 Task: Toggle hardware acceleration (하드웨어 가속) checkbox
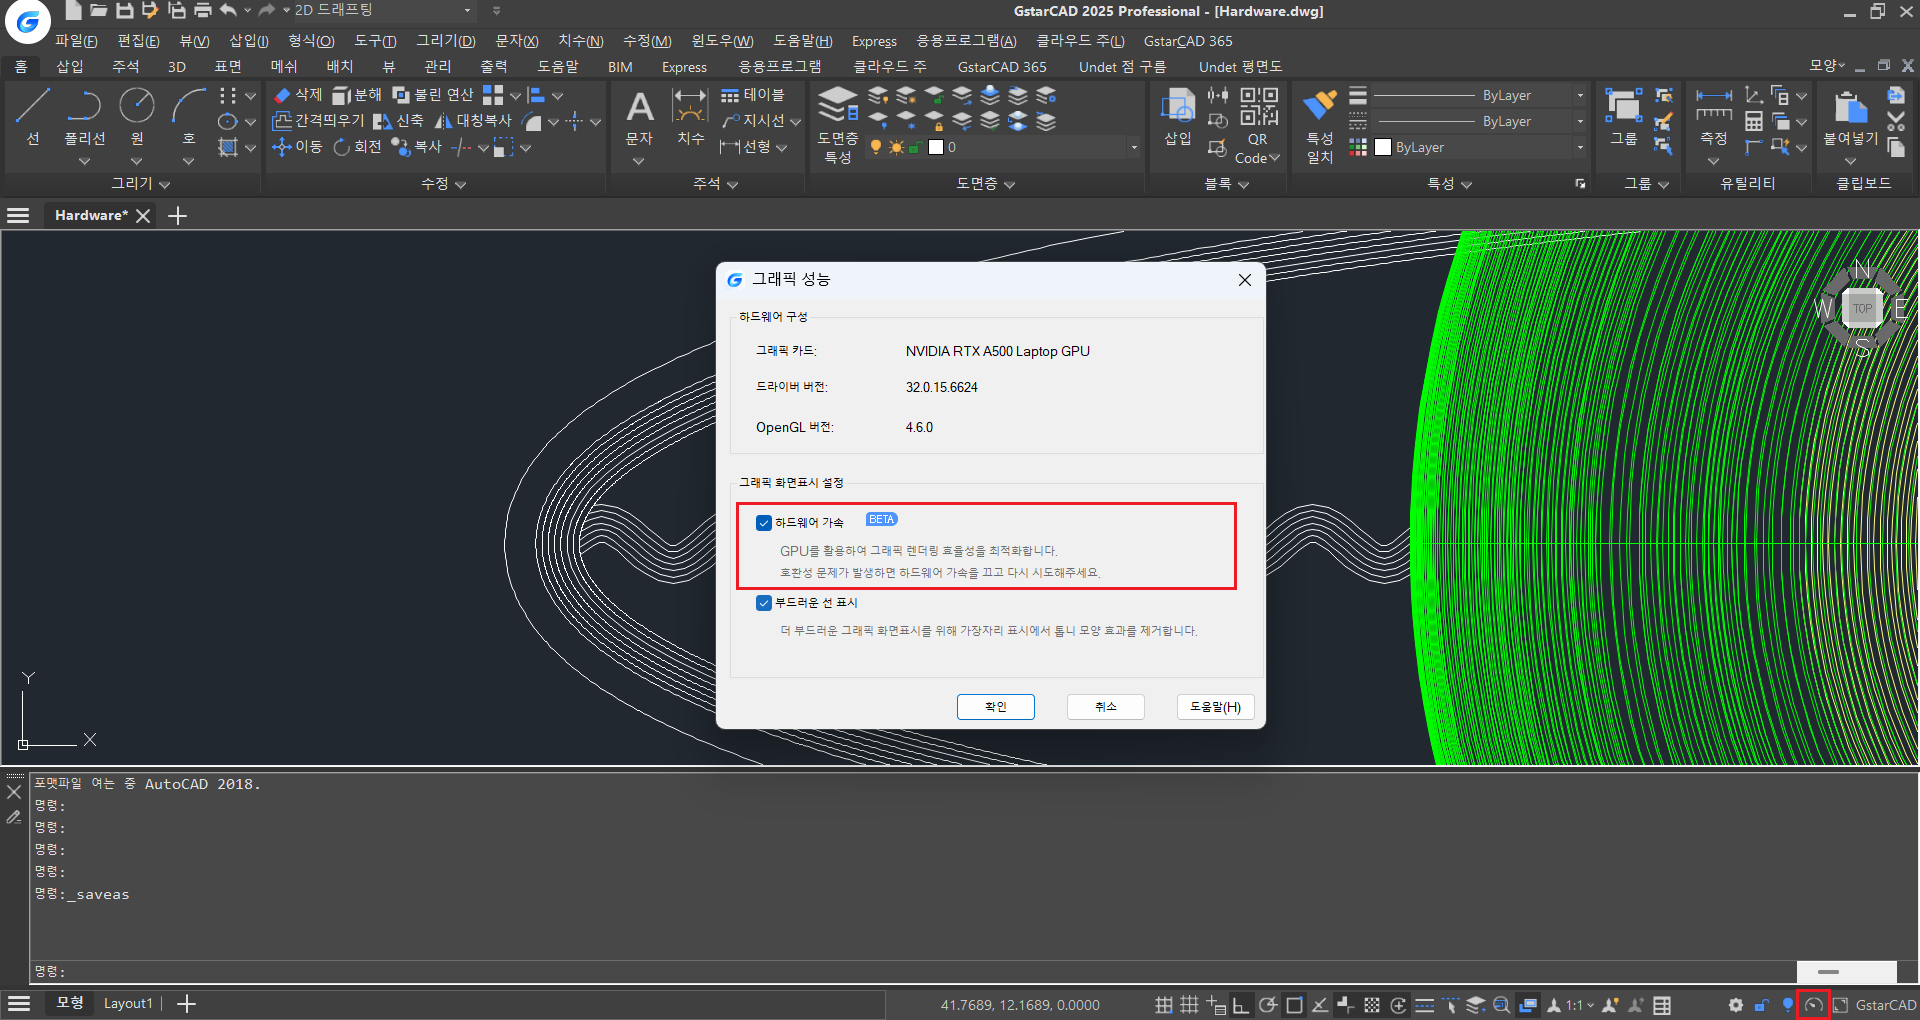tap(764, 523)
